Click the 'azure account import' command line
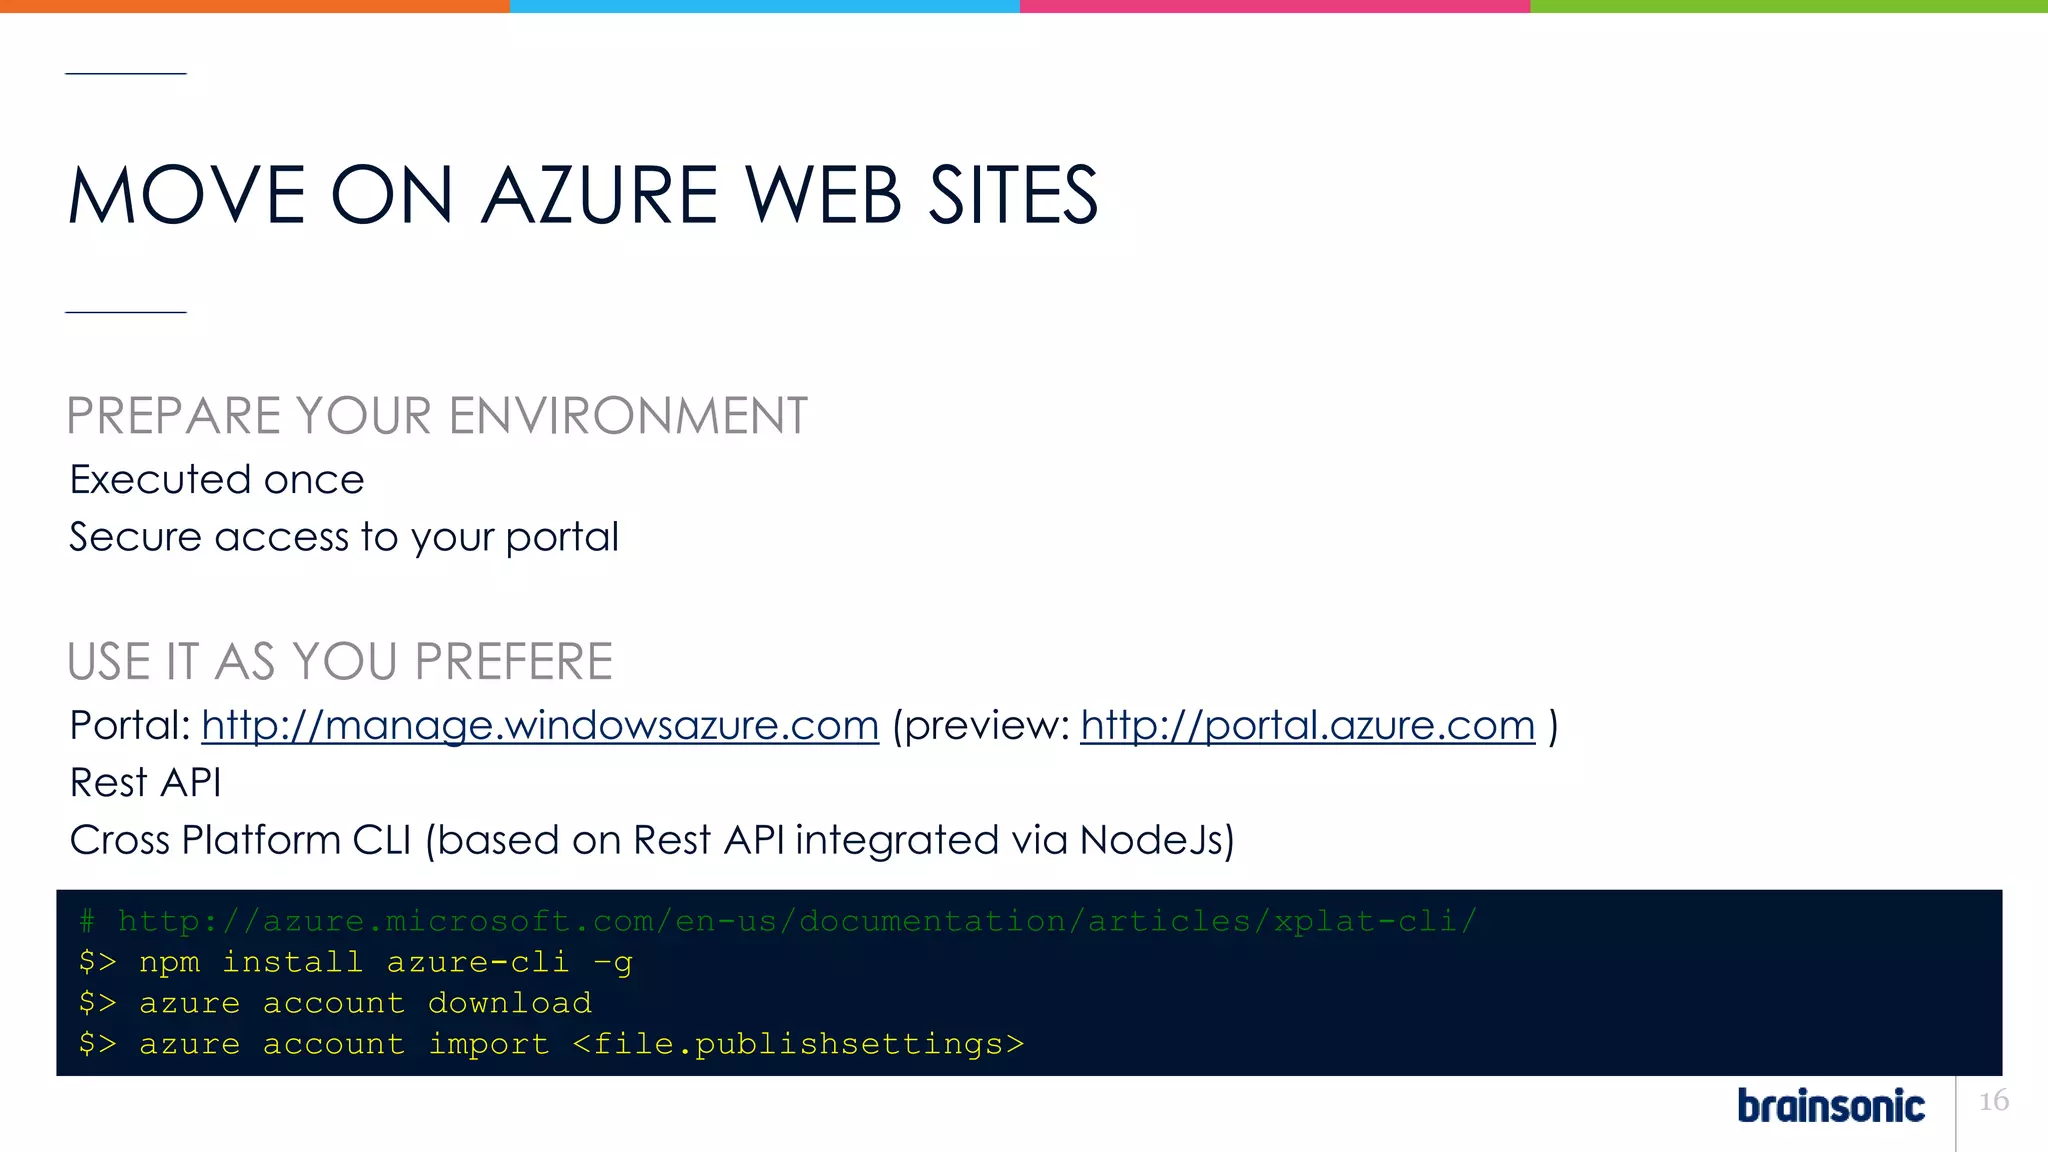The height and width of the screenshot is (1152, 2048). tap(551, 1045)
